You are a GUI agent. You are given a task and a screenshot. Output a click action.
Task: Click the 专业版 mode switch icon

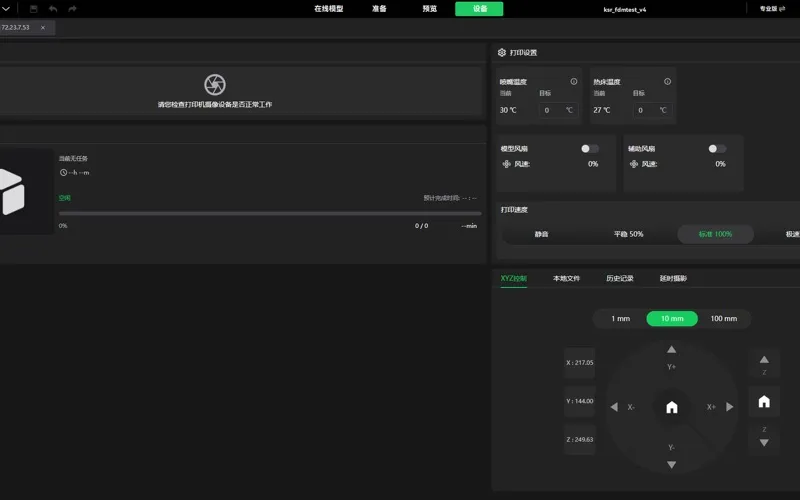click(782, 9)
